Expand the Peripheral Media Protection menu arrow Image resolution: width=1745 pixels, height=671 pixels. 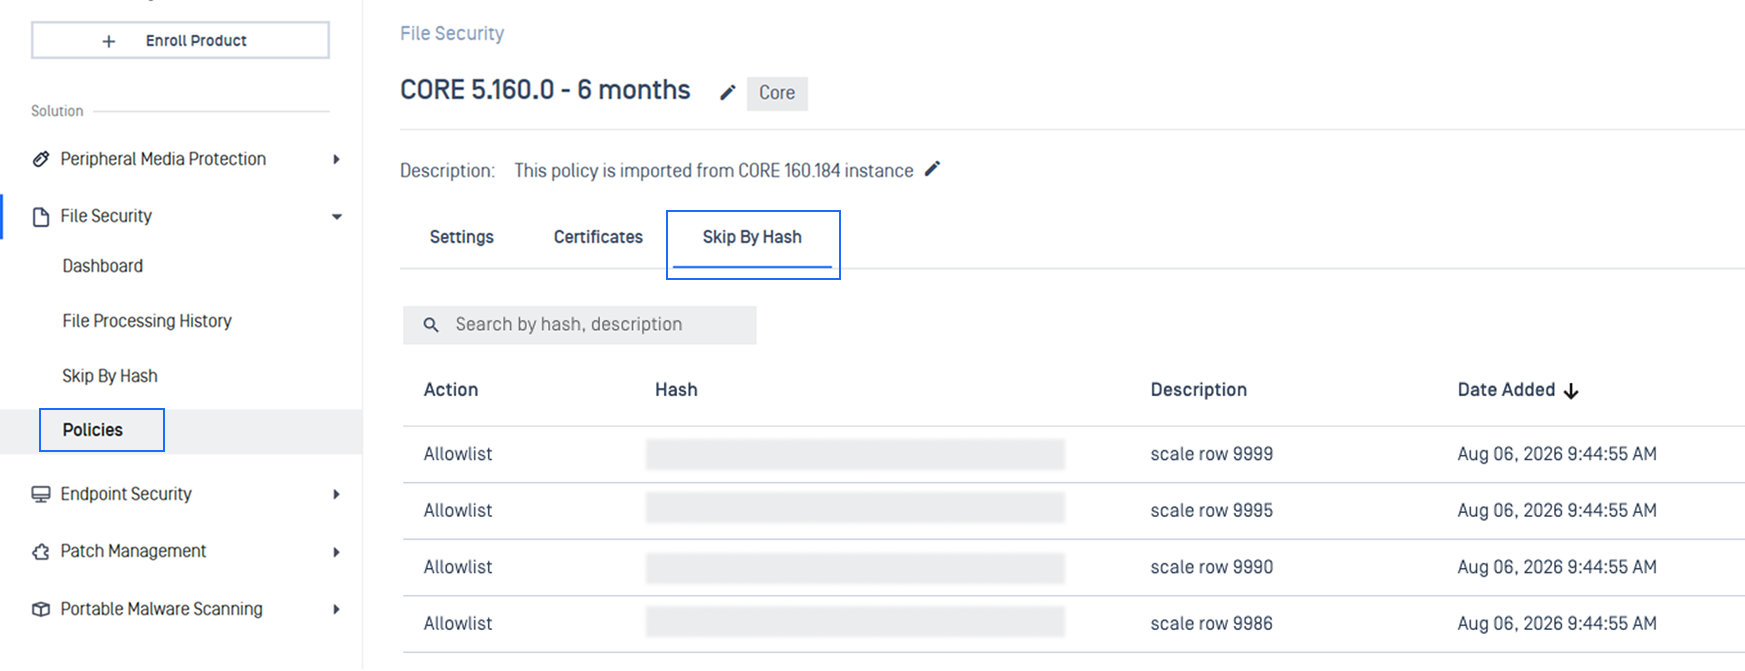click(x=336, y=159)
